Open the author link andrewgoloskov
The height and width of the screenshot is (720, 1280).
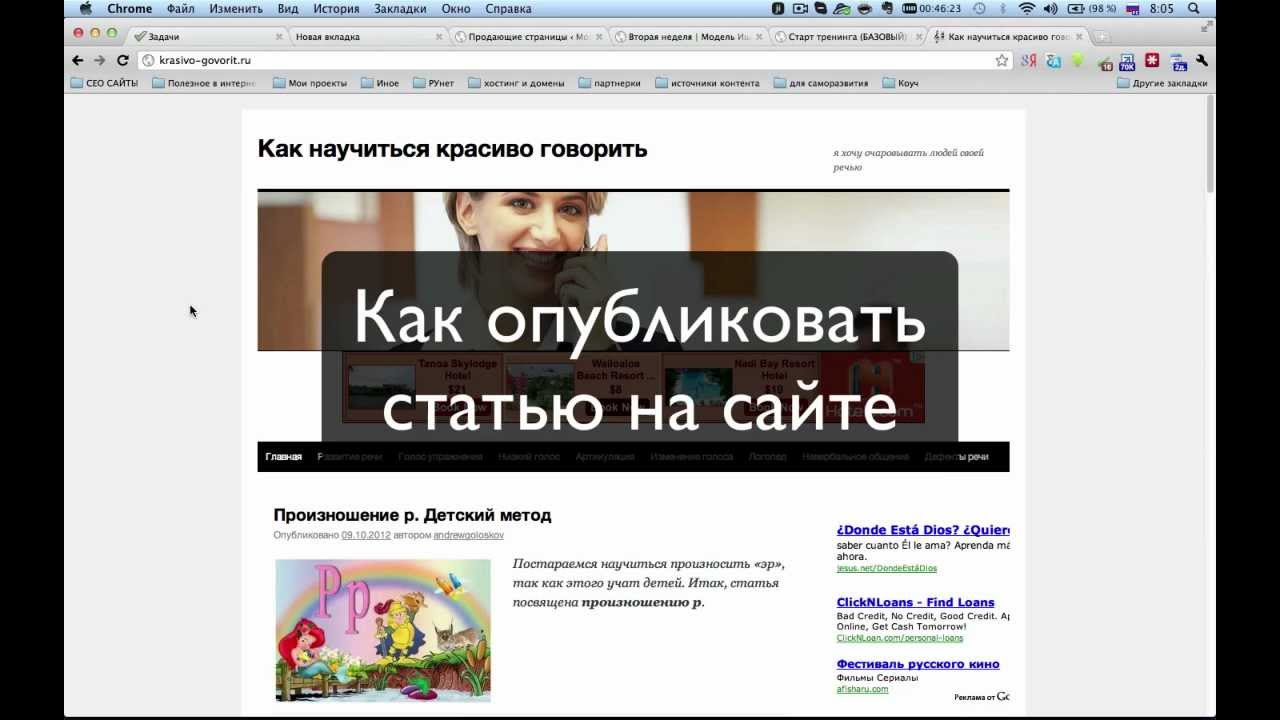468,535
